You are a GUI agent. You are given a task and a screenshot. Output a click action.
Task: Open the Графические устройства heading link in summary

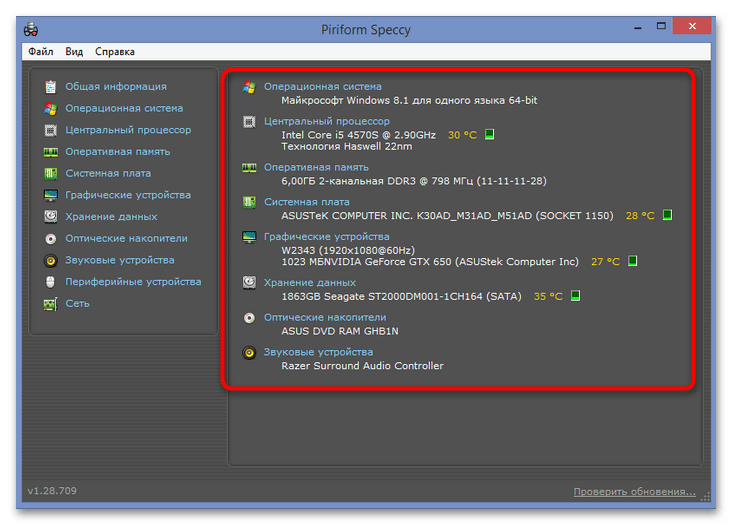327,237
